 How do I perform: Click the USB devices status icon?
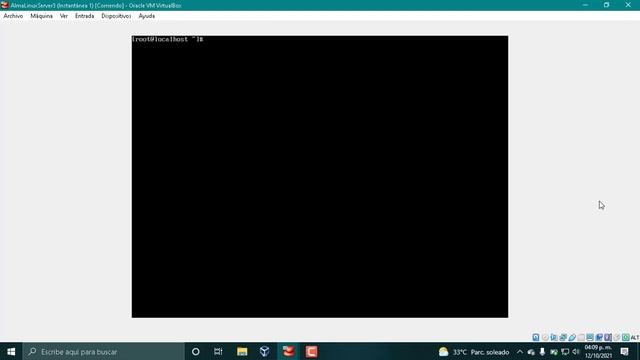click(x=572, y=337)
